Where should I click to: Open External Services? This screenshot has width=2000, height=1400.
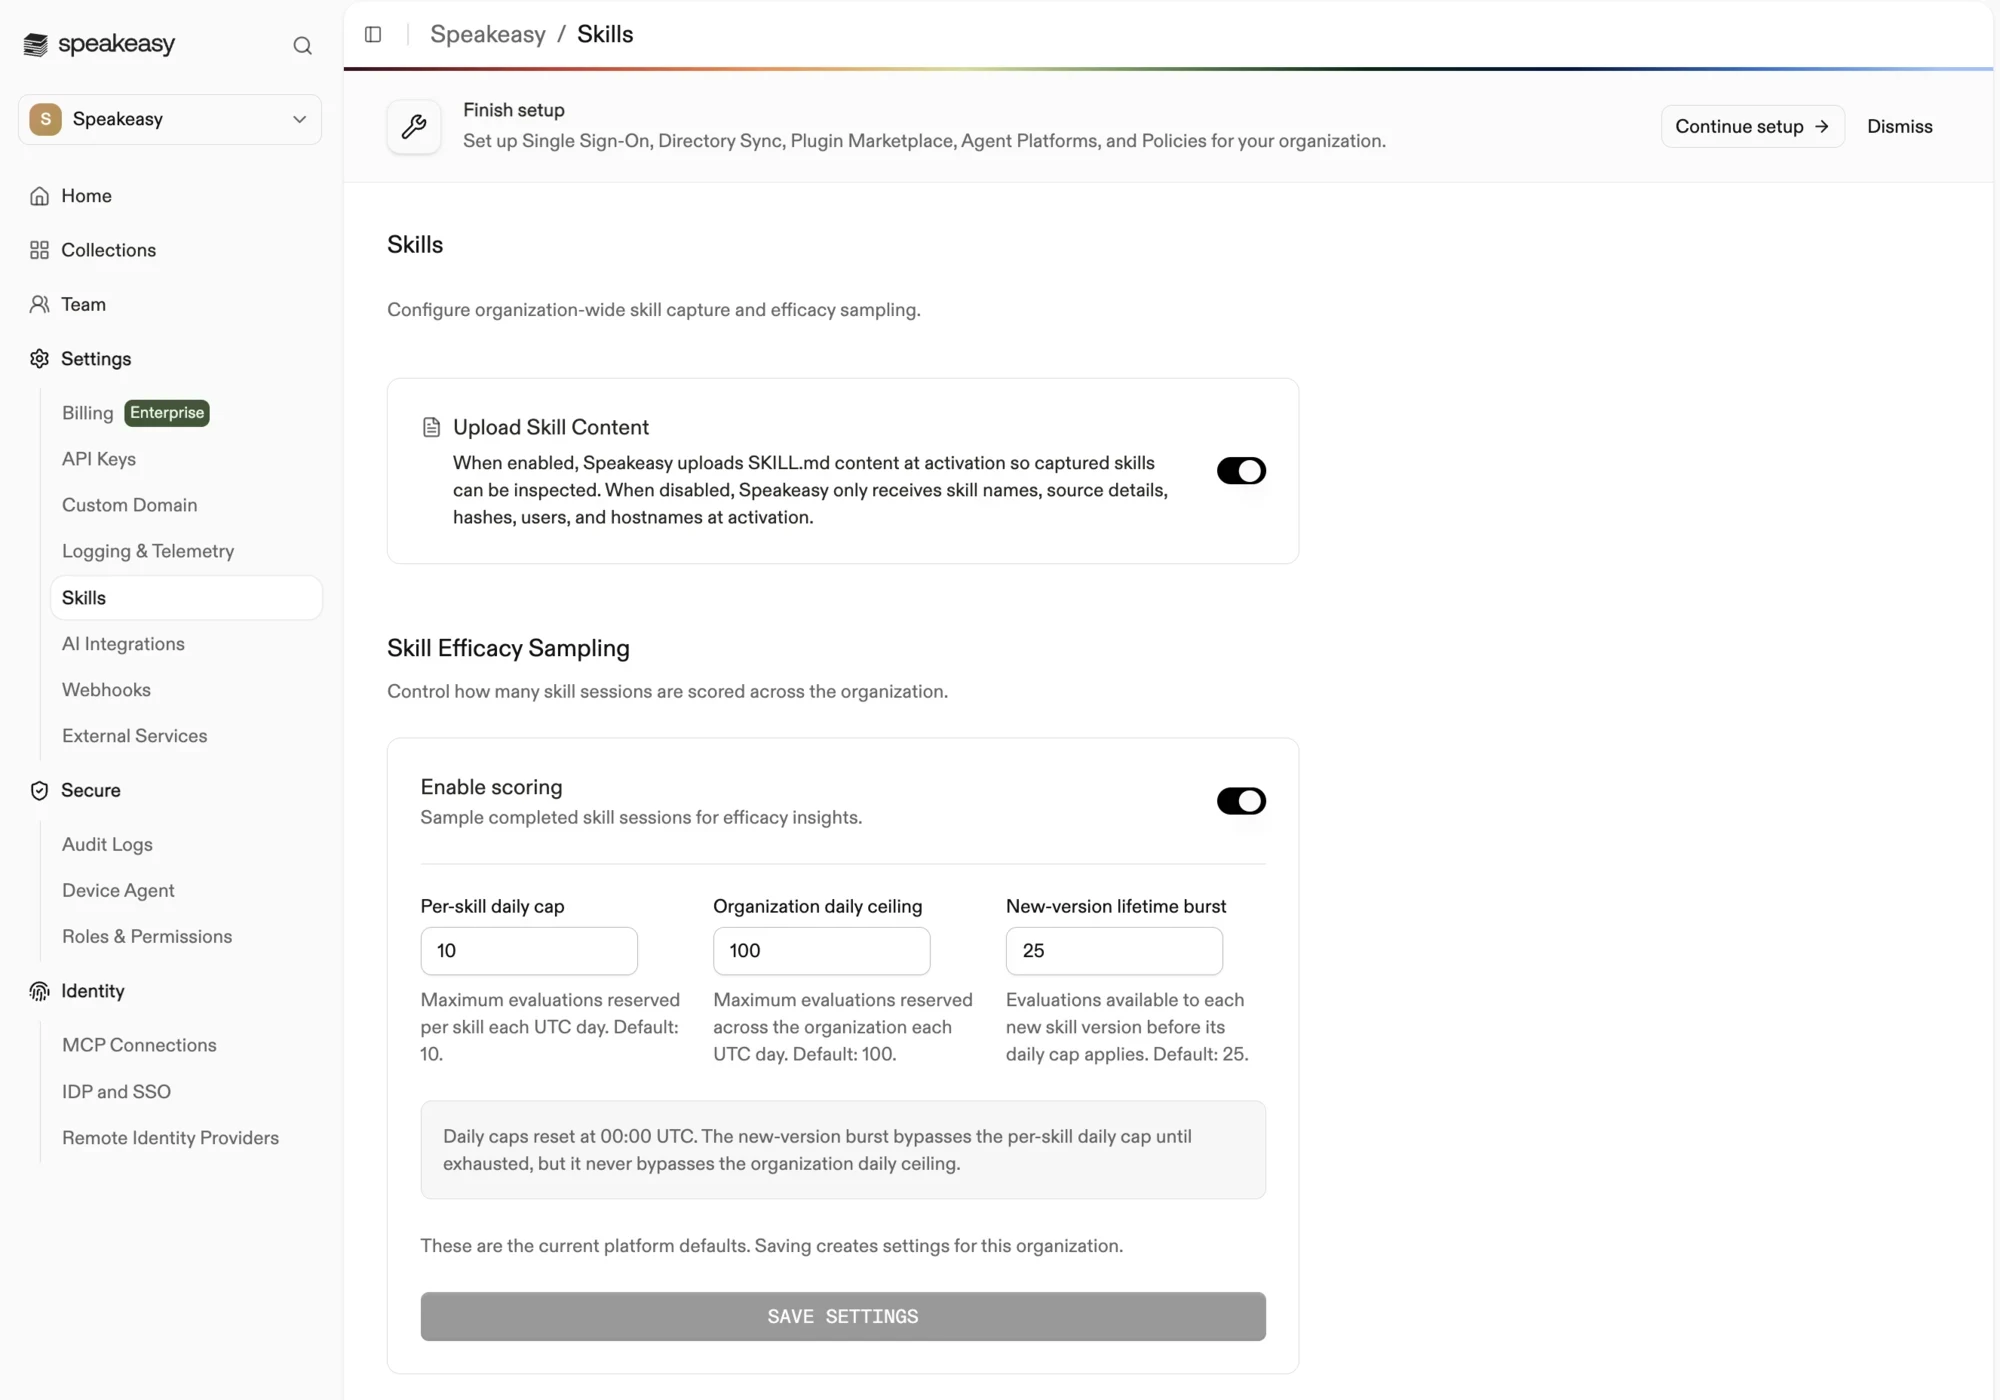[135, 736]
